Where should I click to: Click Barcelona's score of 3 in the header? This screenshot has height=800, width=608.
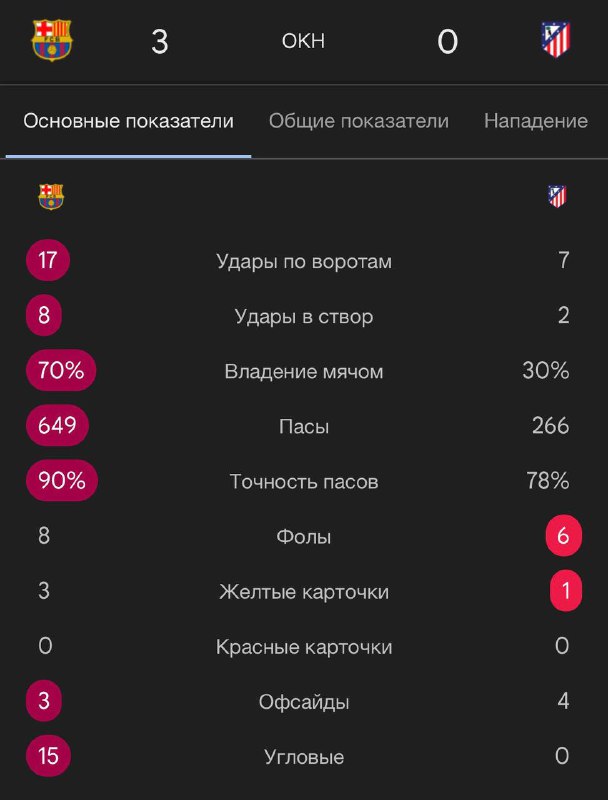point(160,42)
